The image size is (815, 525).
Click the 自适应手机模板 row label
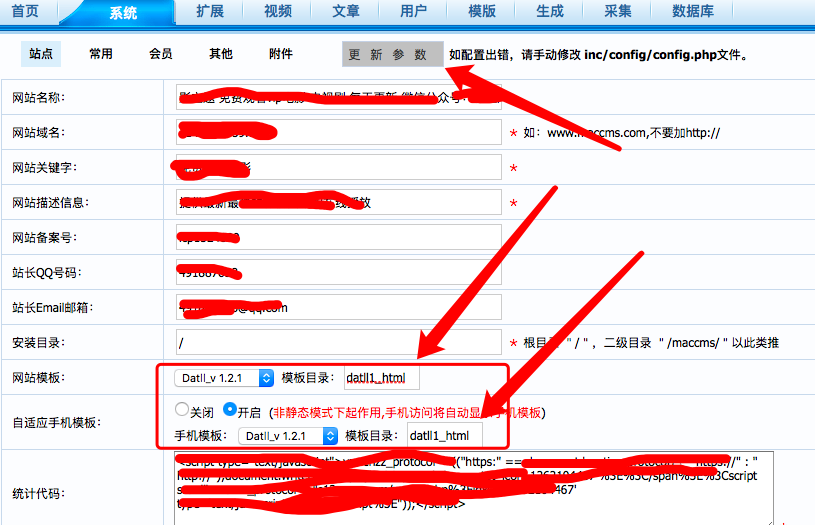(x=56, y=423)
